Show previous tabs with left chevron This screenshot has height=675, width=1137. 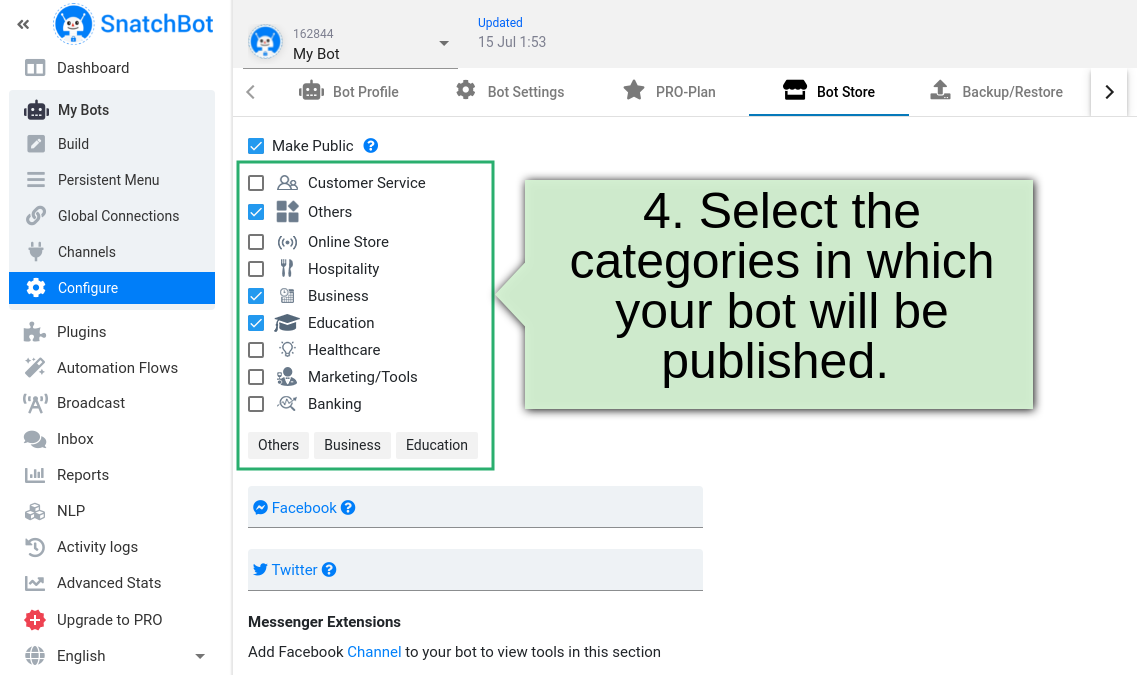pos(251,92)
